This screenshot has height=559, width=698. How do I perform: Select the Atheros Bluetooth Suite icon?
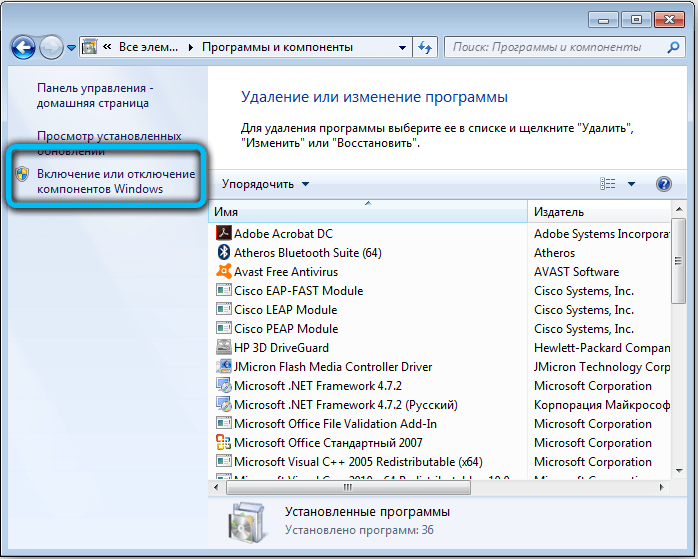pyautogui.click(x=223, y=252)
